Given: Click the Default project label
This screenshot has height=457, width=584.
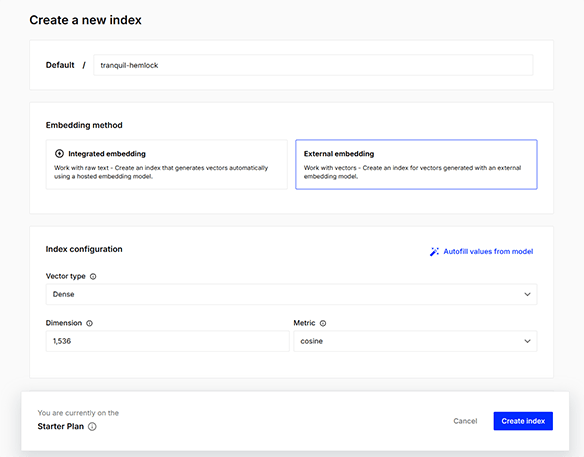Looking at the screenshot, I should 60,65.
